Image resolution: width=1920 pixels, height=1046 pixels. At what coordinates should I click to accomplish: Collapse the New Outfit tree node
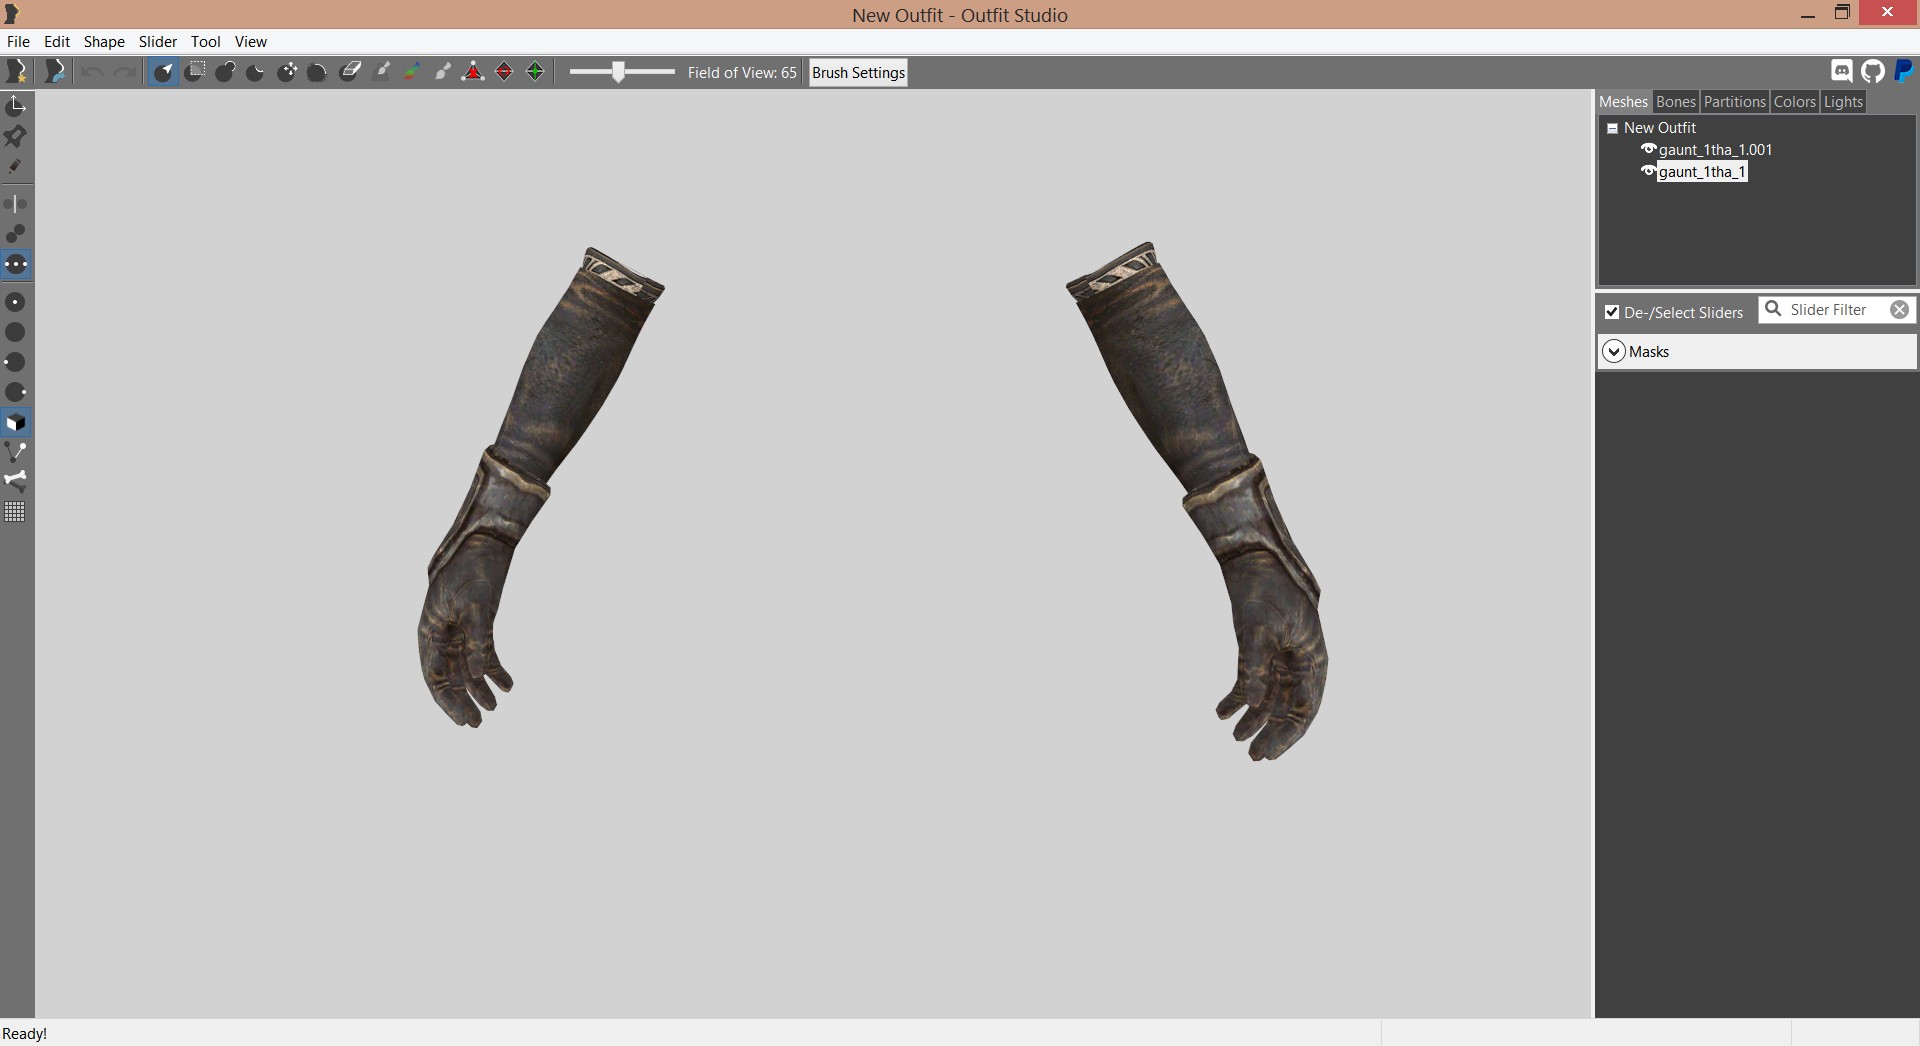point(1612,128)
